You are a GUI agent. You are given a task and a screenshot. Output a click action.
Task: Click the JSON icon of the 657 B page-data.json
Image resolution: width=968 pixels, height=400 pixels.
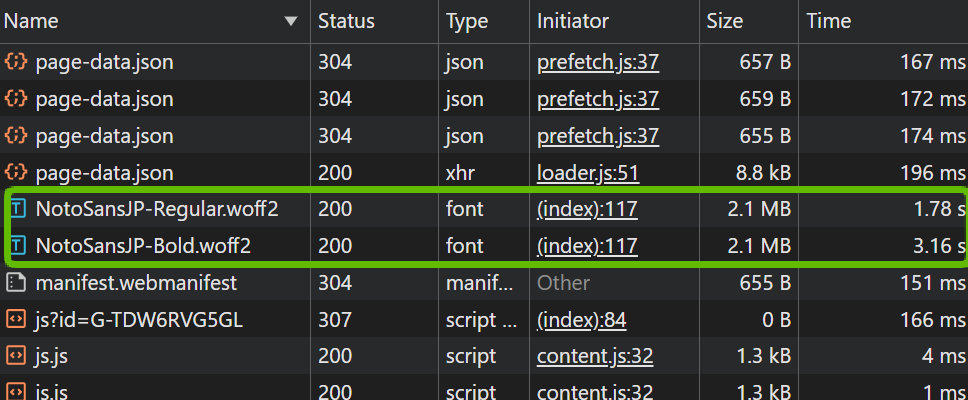pyautogui.click(x=15, y=62)
